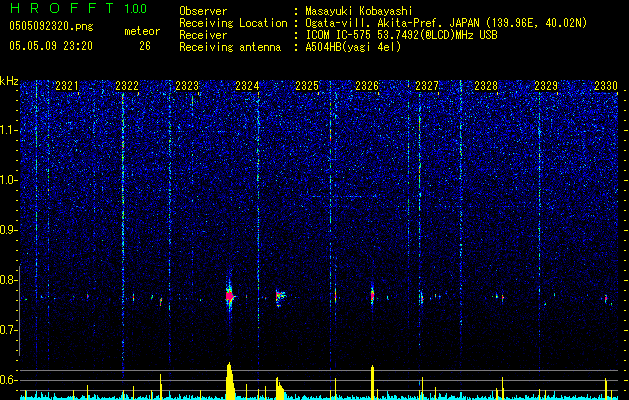The image size is (629, 400).
Task: Click the 'Receiving Location' label
Action: coord(233,23)
